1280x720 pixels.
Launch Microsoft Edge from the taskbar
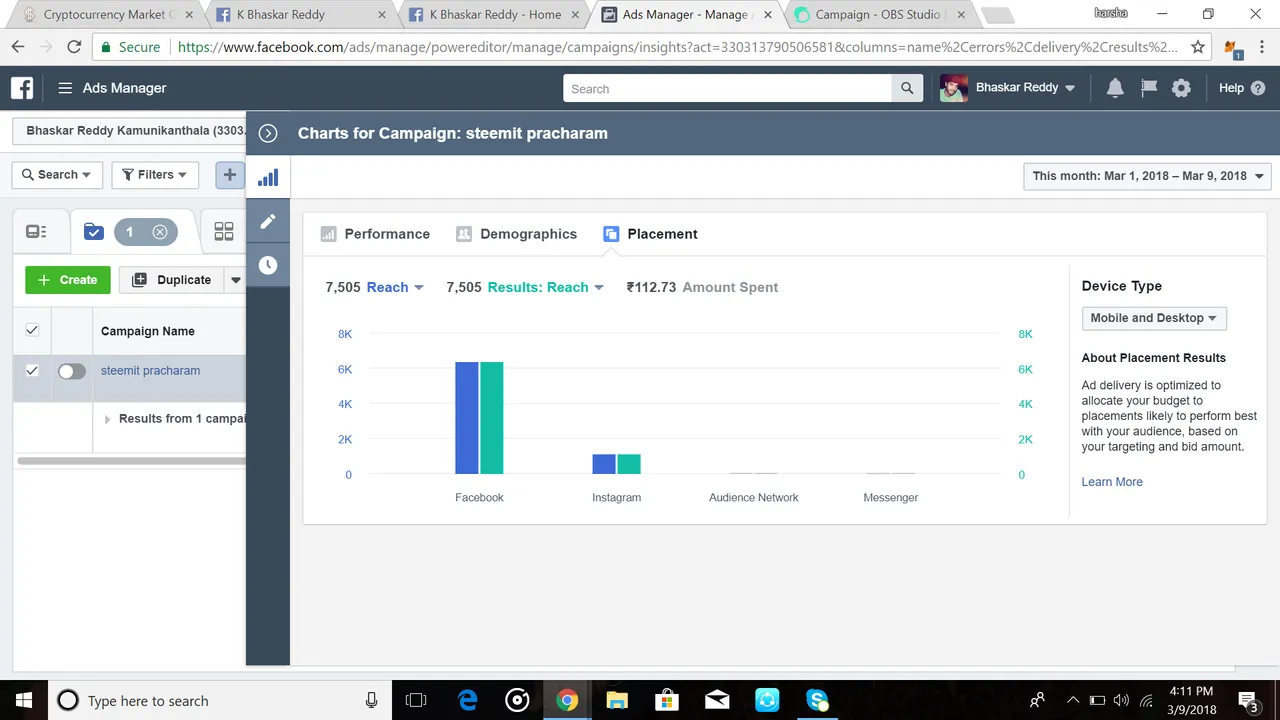(x=467, y=700)
